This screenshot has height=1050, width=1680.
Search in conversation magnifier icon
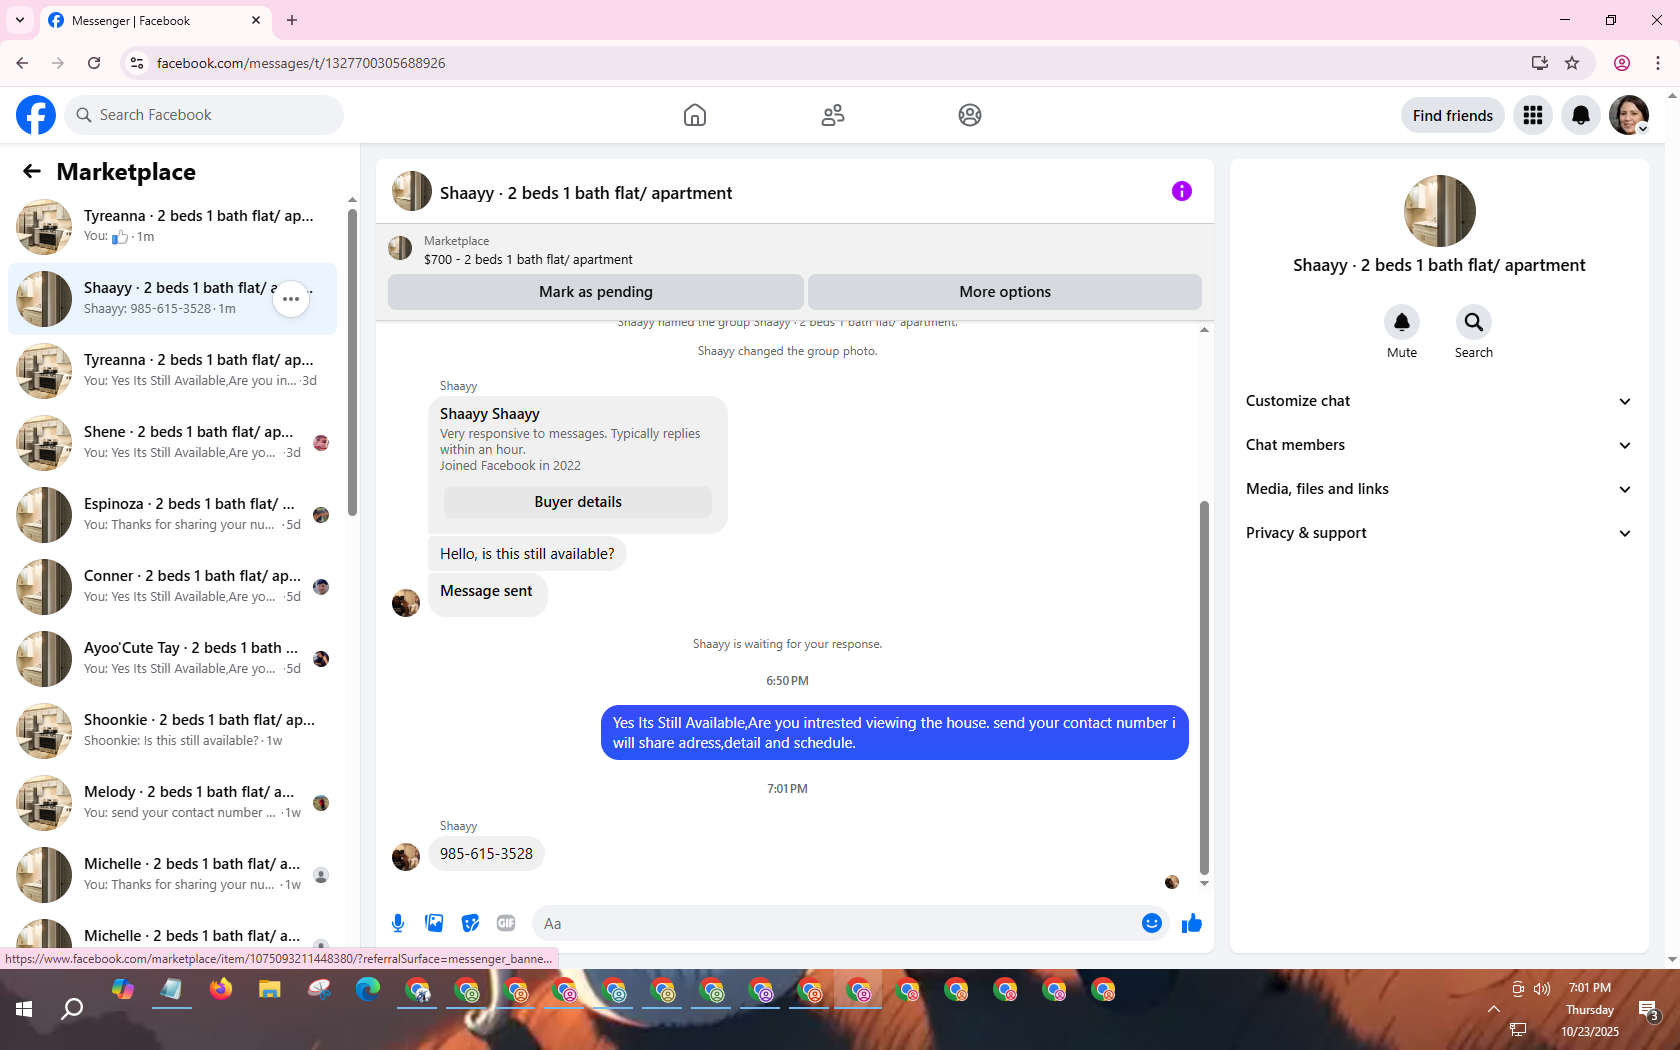(1474, 322)
